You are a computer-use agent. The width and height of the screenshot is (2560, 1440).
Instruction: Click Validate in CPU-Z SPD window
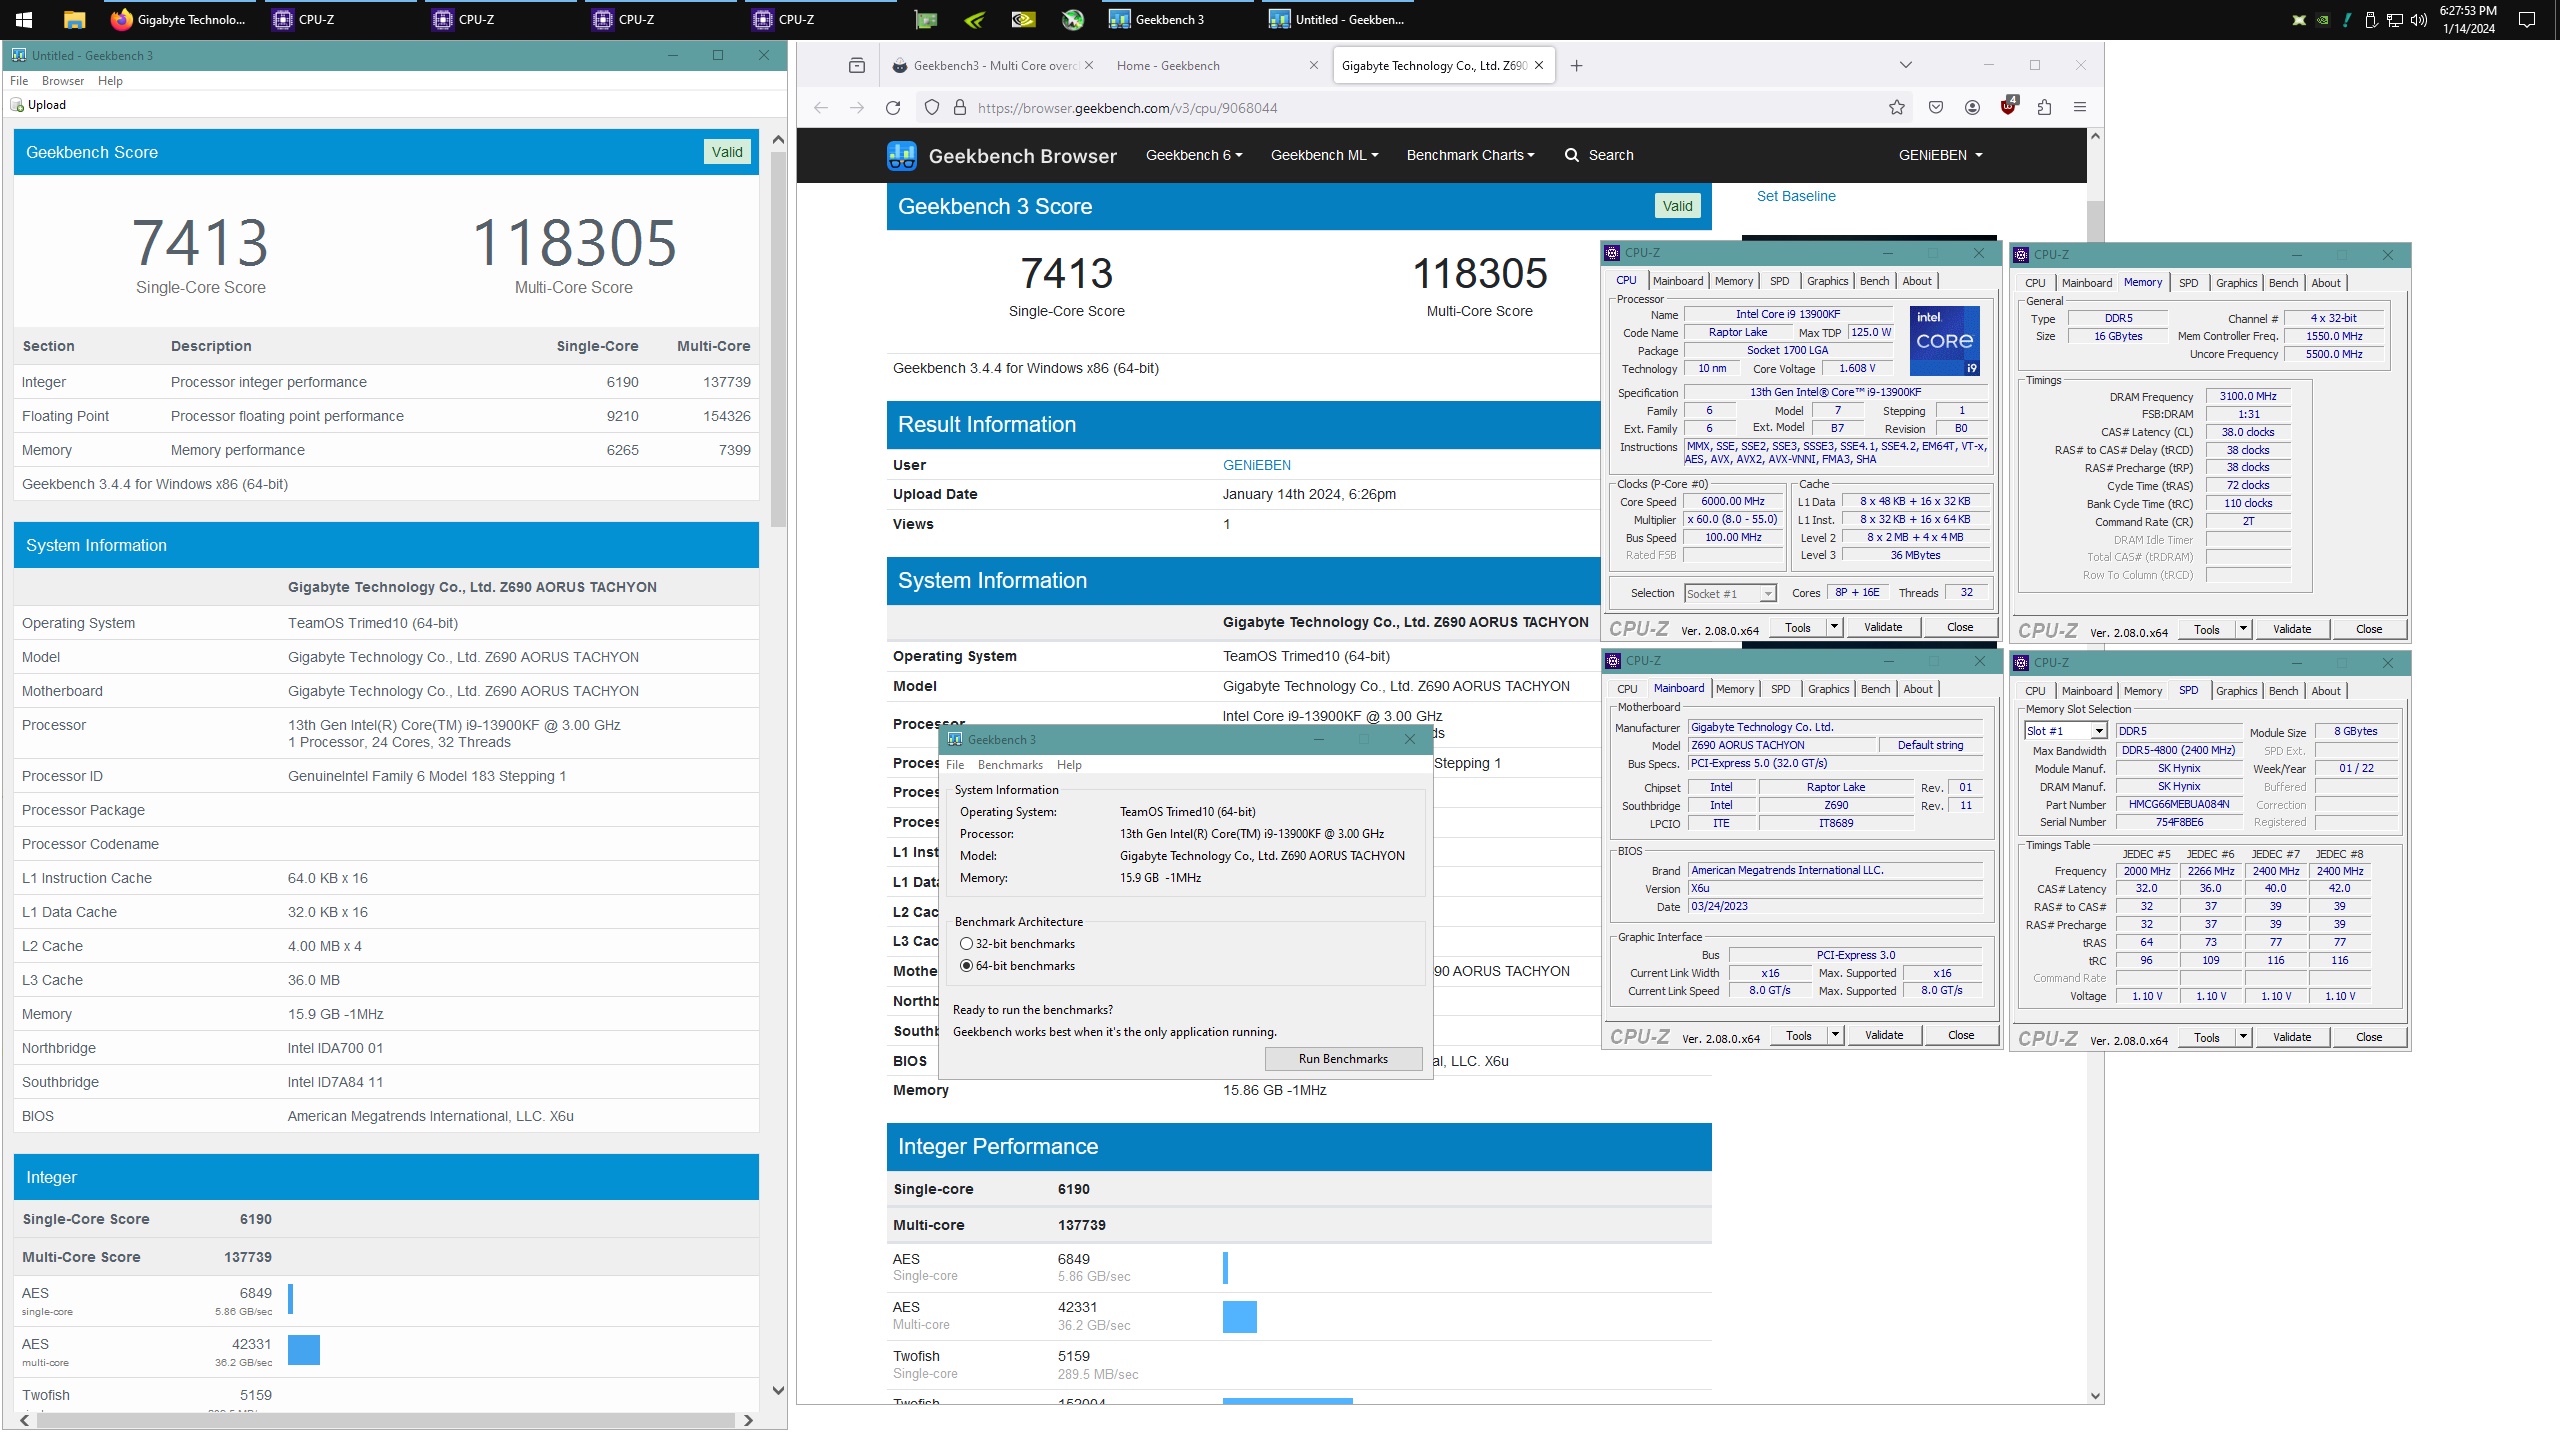coord(2291,1037)
